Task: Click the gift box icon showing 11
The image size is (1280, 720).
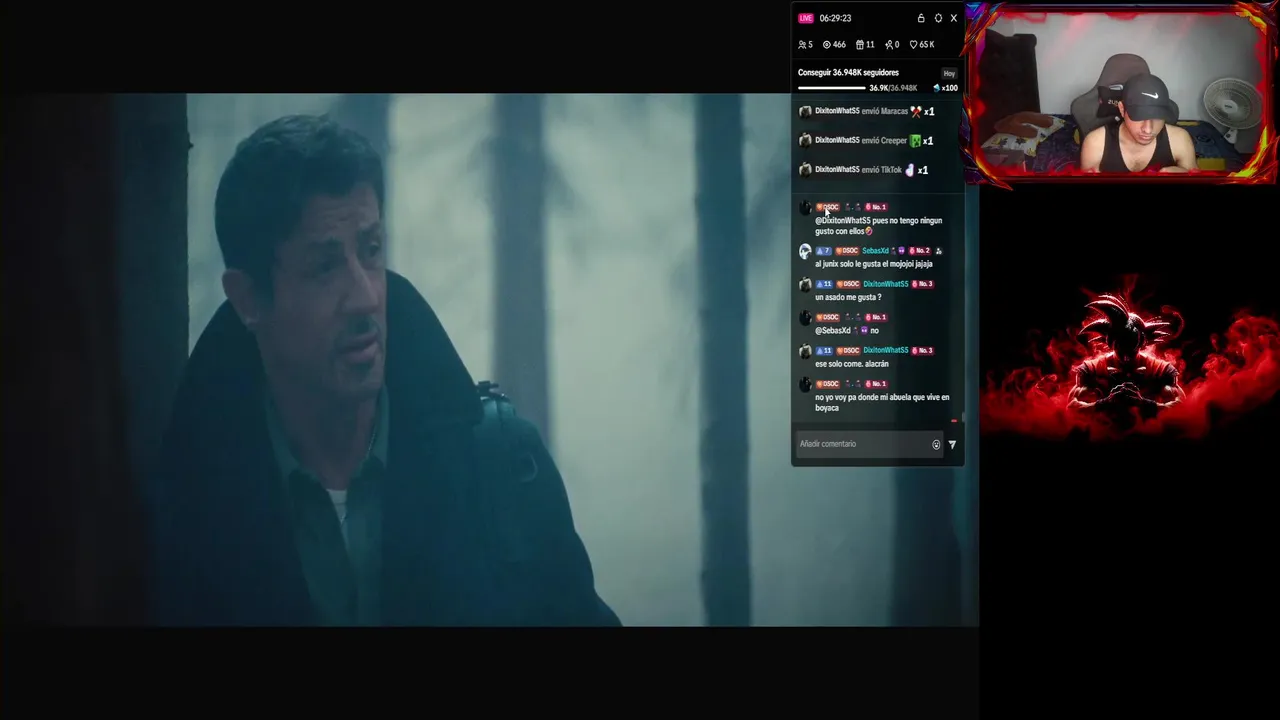Action: pyautogui.click(x=860, y=45)
